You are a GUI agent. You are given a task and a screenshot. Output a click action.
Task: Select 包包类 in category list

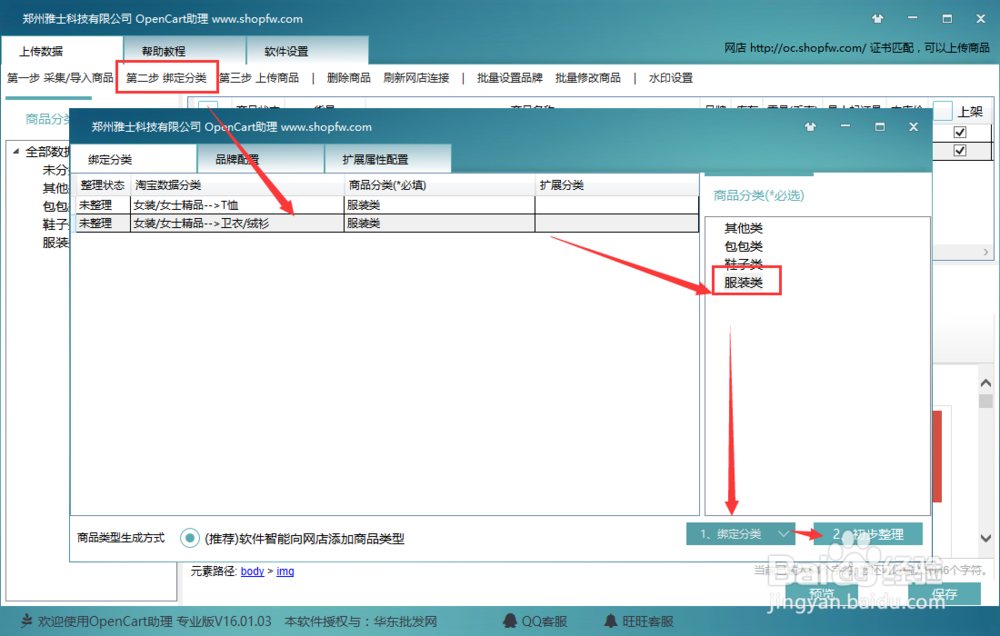744,246
